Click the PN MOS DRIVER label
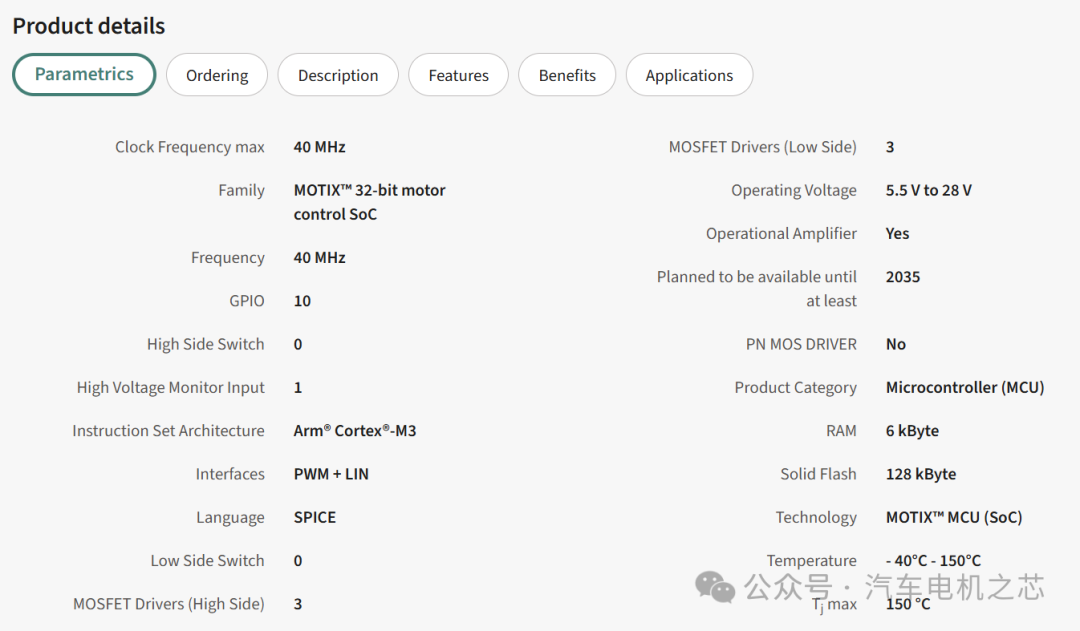The width and height of the screenshot is (1080, 631). (x=801, y=344)
